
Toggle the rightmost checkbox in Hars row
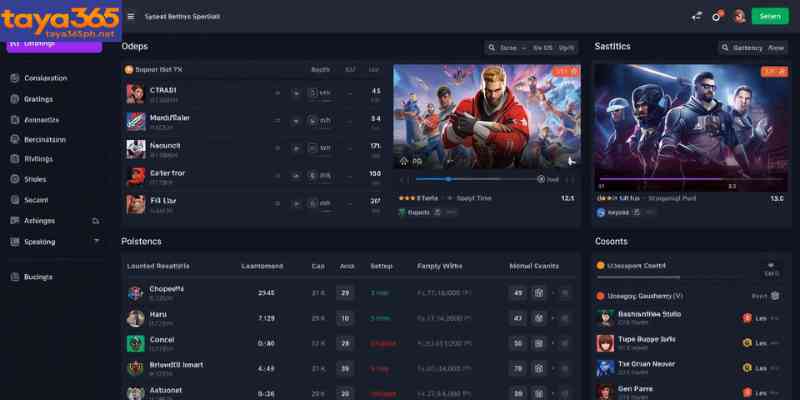[565, 318]
